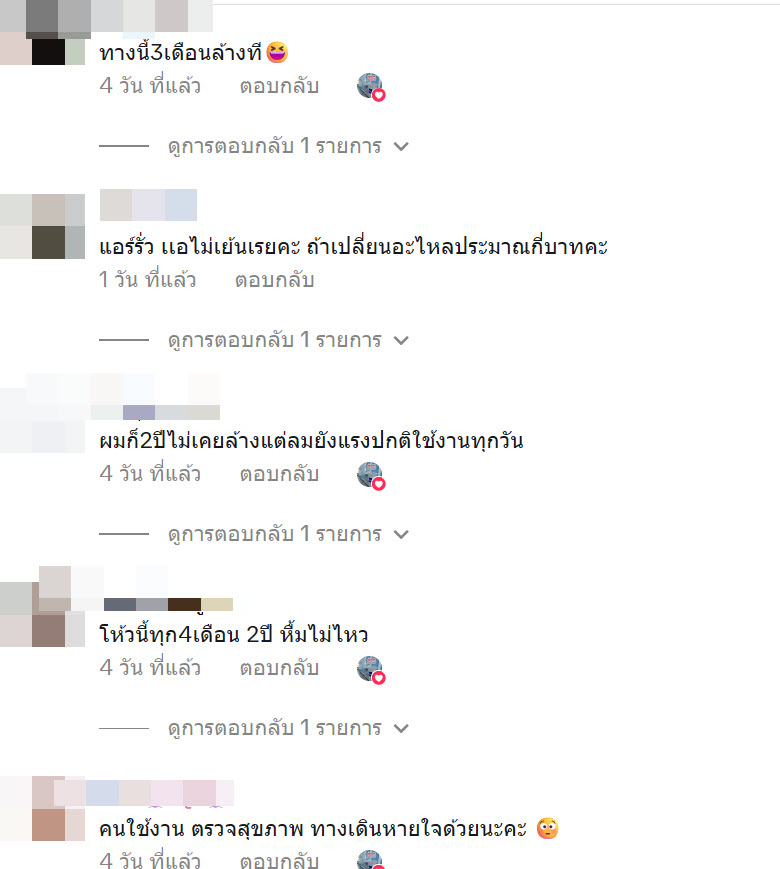Click flushed-face emoji in 'คนใช้งาน ตรวจสุขภาพ' comment
The height and width of the screenshot is (869, 780).
click(548, 829)
